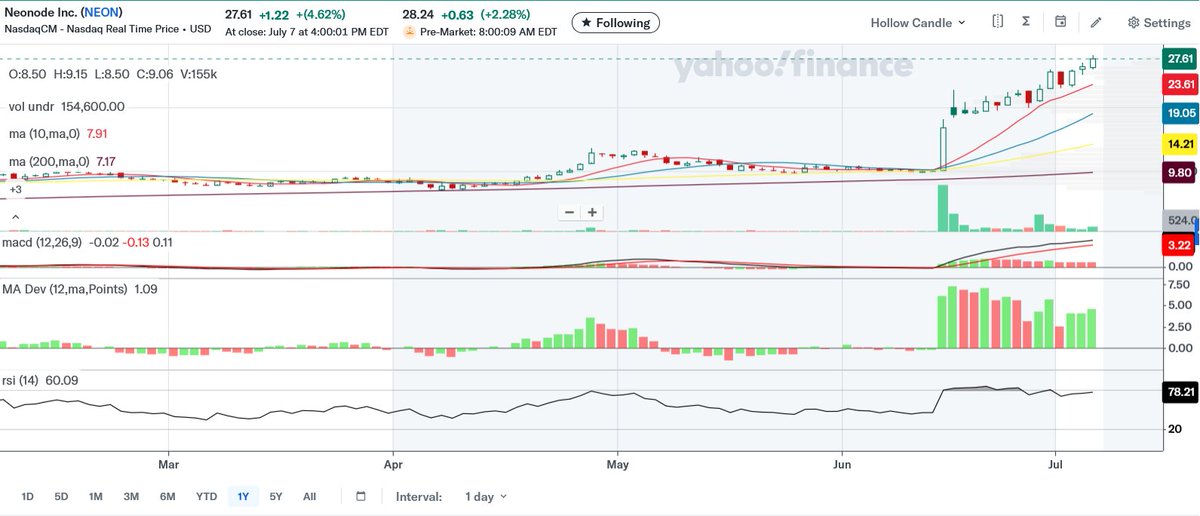Select the All range tab
Image resolution: width=1200 pixels, height=516 pixels.
(x=309, y=496)
